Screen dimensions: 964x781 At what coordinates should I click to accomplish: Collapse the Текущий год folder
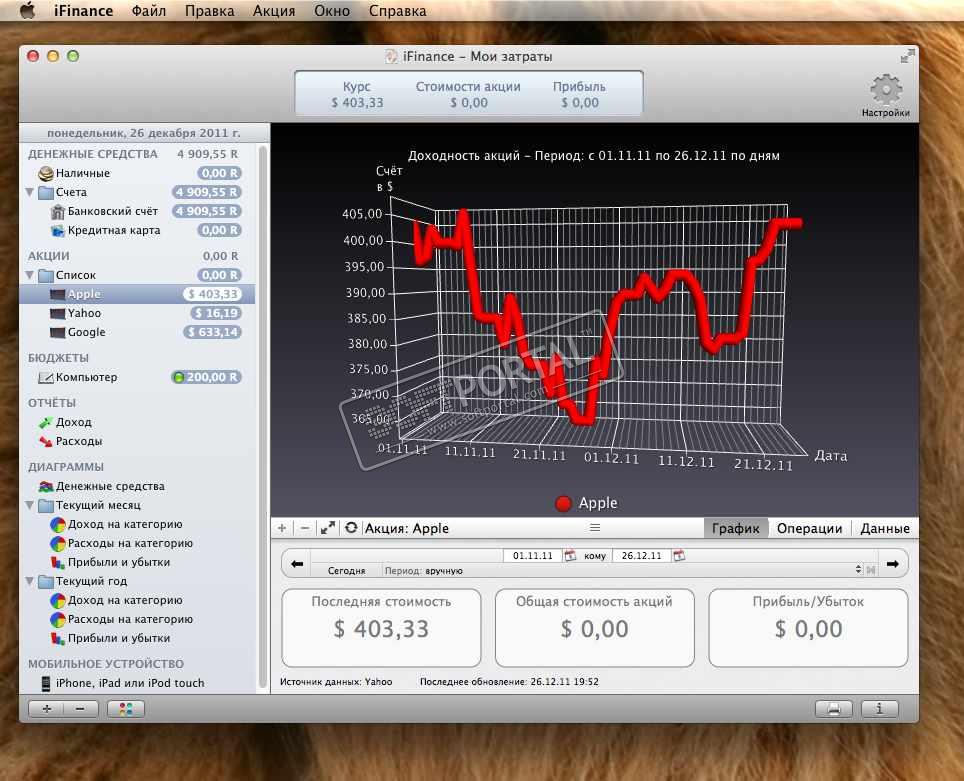(x=30, y=582)
